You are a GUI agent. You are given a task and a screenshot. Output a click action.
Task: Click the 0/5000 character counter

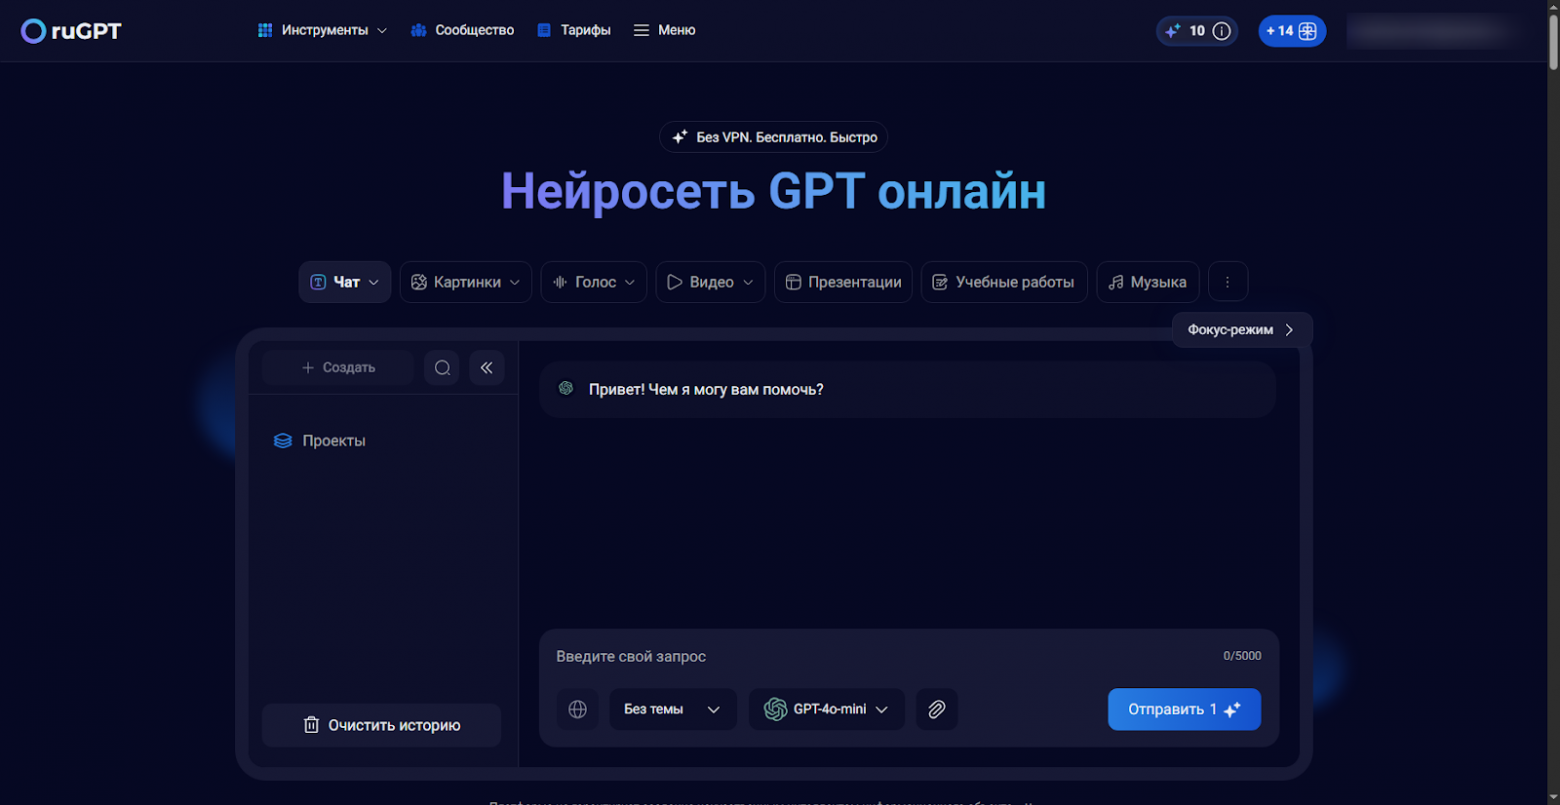point(1242,656)
